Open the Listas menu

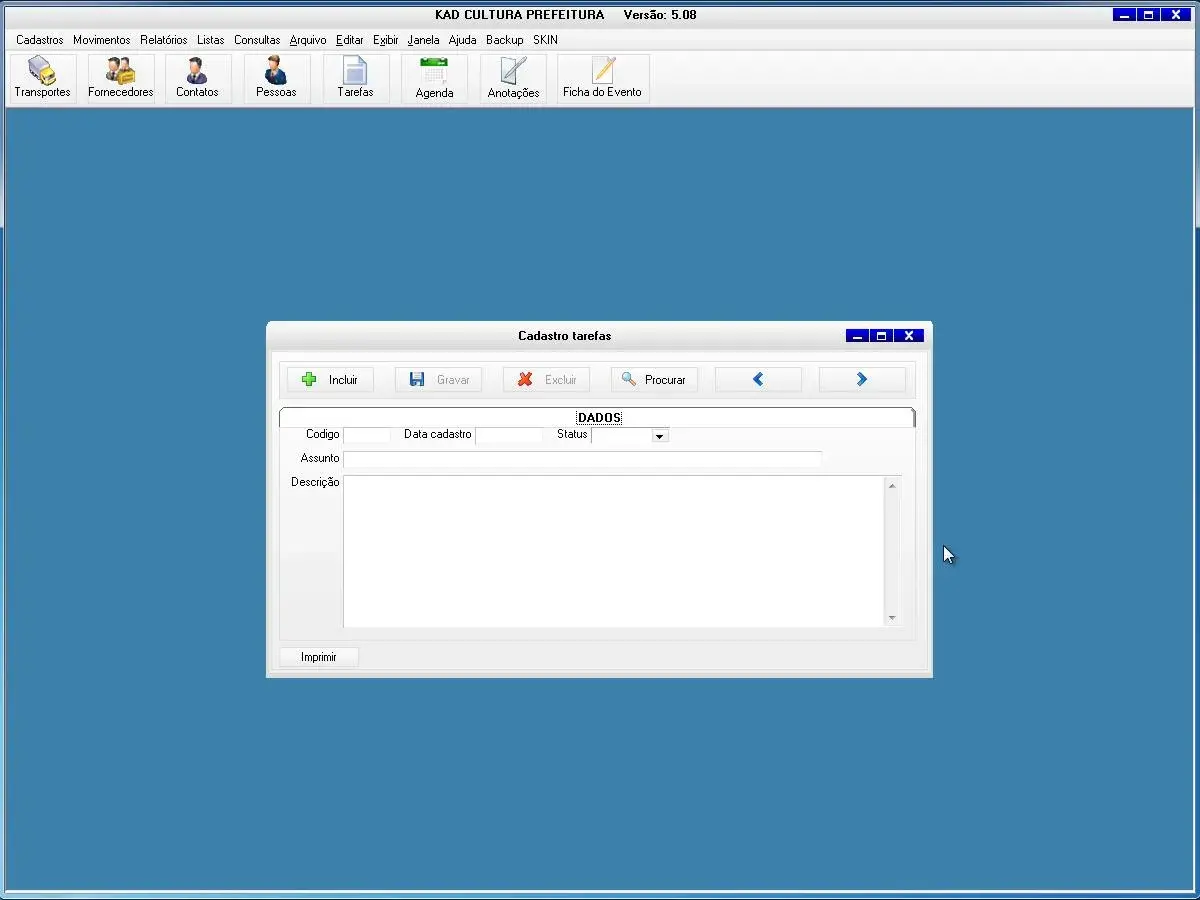click(211, 40)
